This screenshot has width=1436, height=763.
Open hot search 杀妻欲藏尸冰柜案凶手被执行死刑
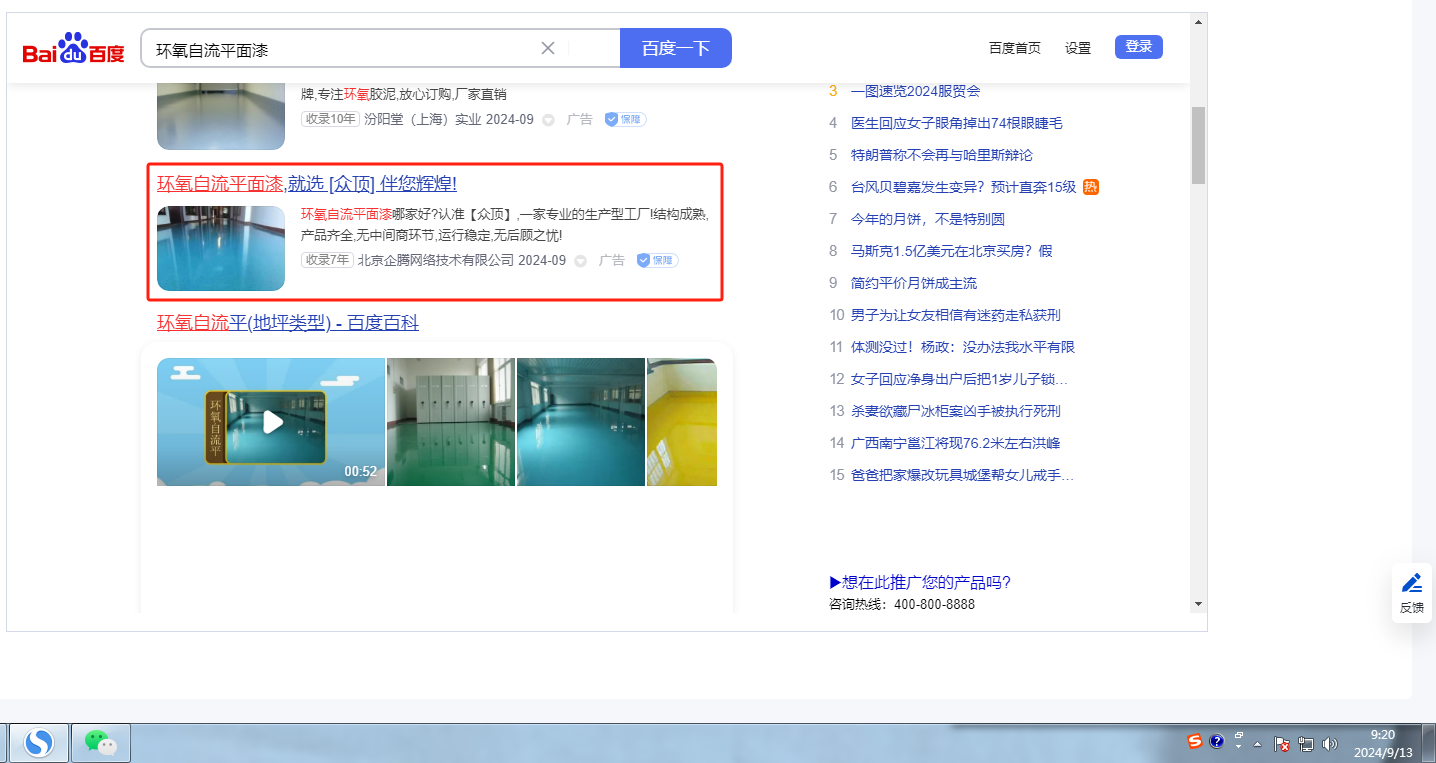coord(956,411)
